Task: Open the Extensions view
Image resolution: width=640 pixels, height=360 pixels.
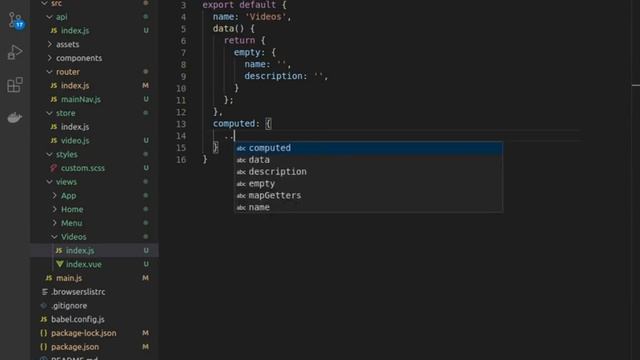Action: (x=15, y=85)
